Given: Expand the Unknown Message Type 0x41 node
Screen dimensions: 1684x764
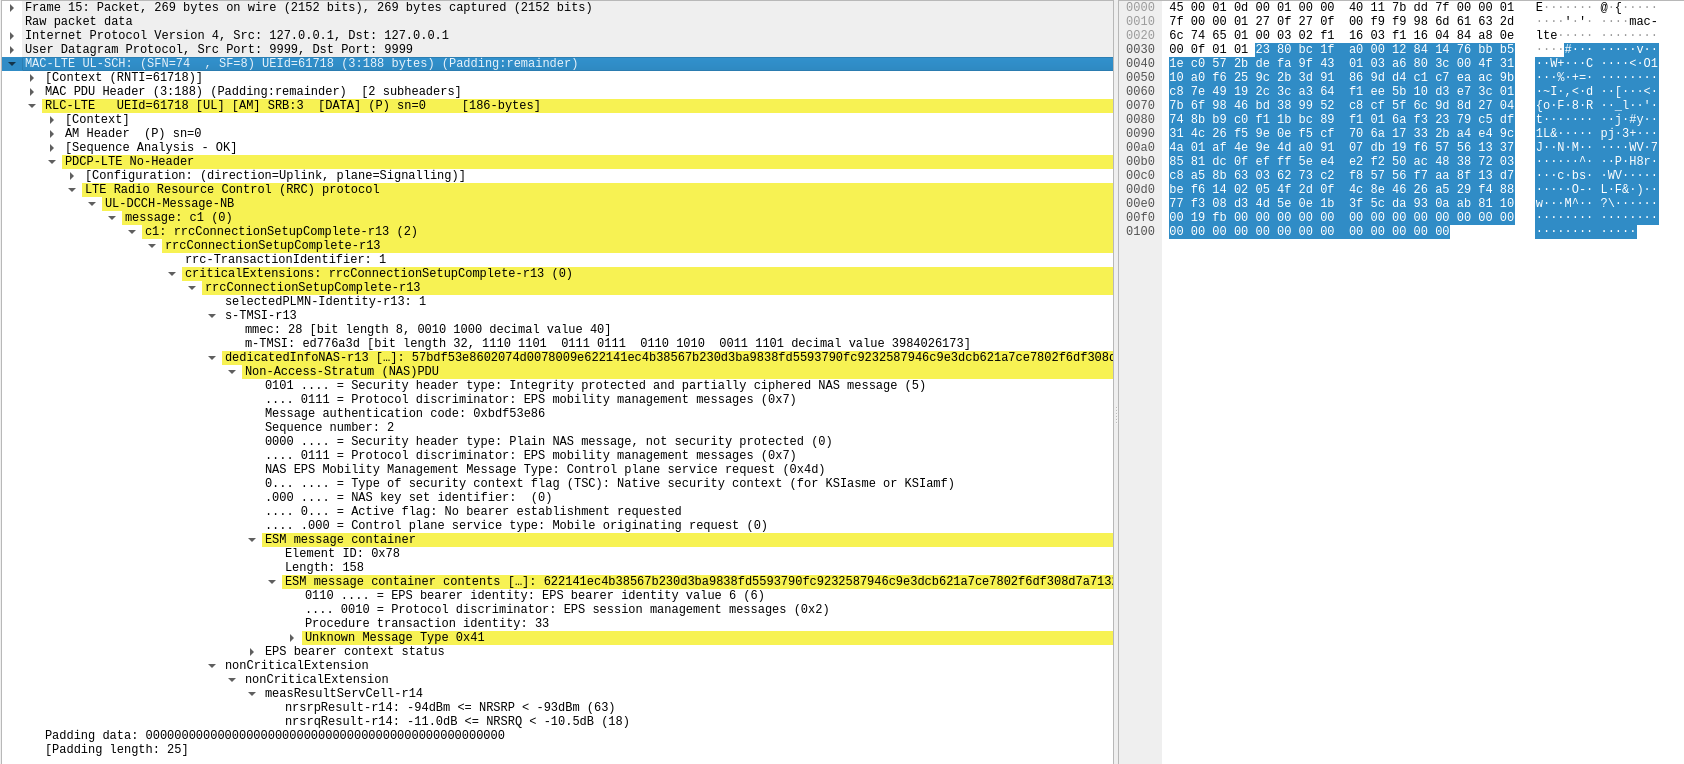Looking at the screenshot, I should click(292, 638).
